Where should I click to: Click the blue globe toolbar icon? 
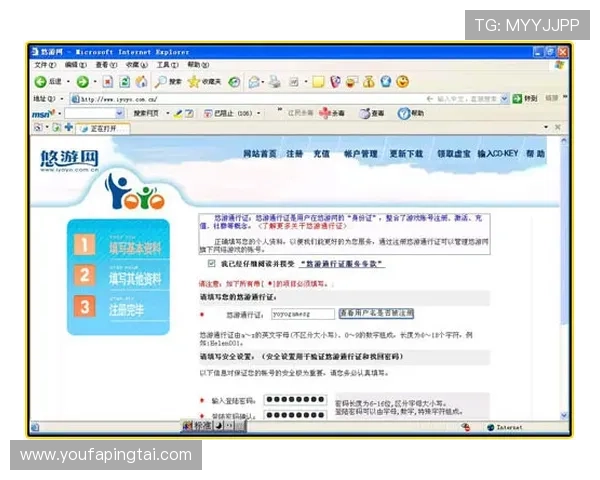(x=386, y=81)
